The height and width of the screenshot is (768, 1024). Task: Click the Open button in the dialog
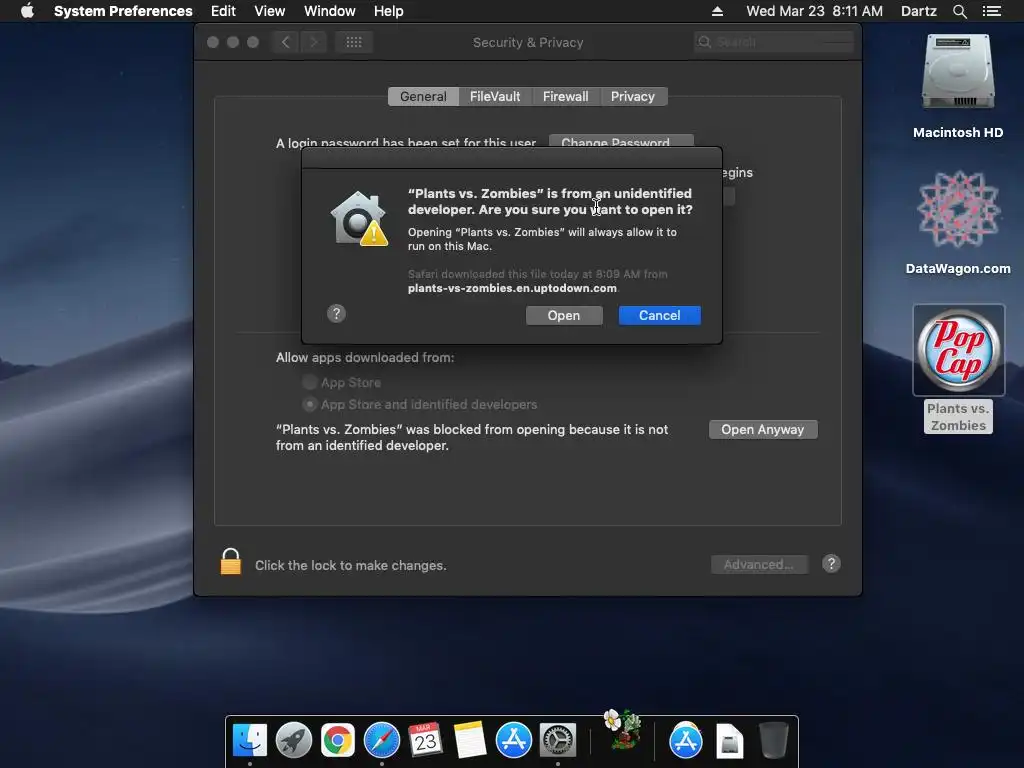click(x=564, y=315)
